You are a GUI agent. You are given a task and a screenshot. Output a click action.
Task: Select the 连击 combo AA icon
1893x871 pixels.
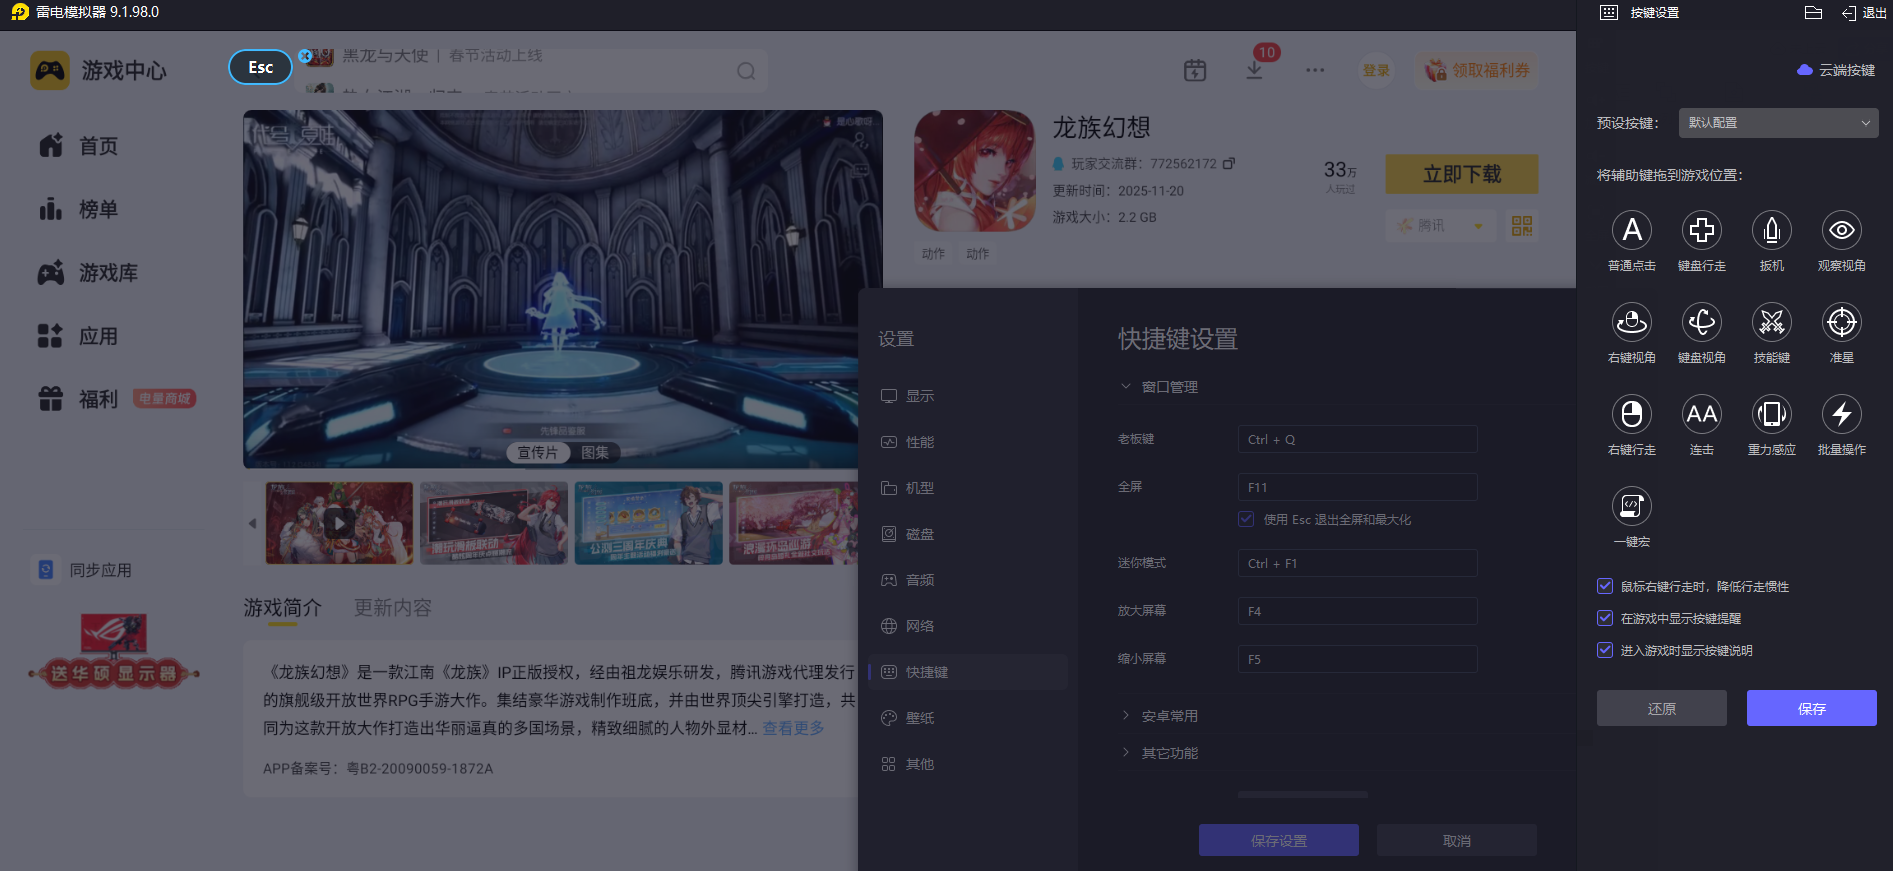pyautogui.click(x=1702, y=414)
